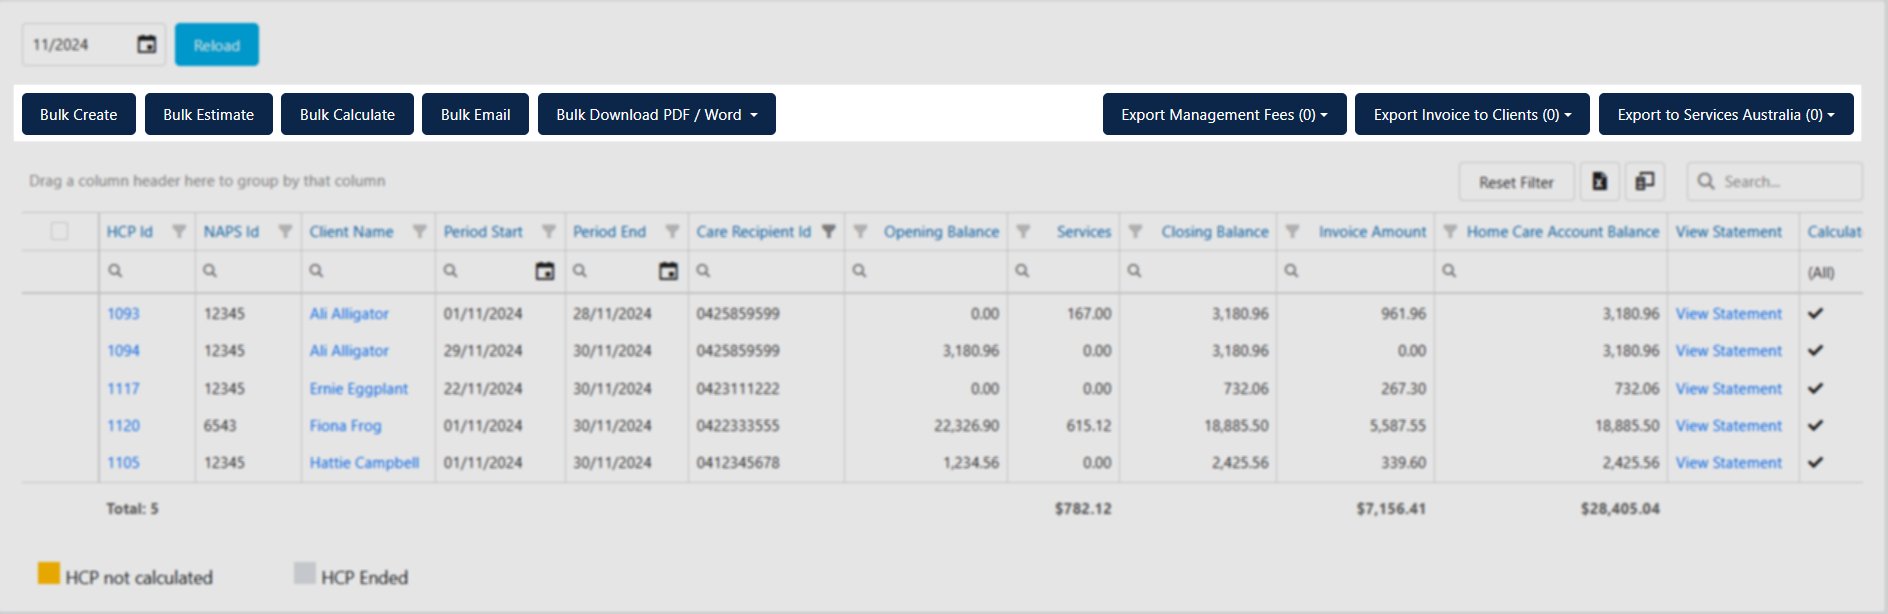Viewport: 1888px width, 614px height.
Task: Click Opening Balance filter search icon
Action: (x=859, y=270)
